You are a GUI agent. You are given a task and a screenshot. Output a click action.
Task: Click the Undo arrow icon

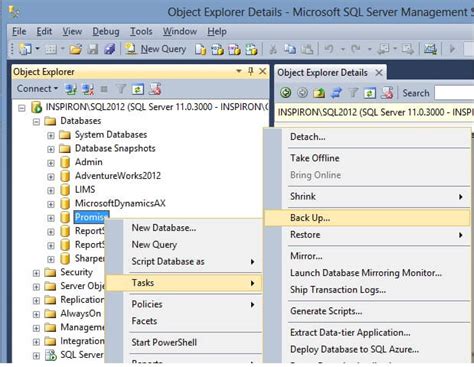pos(329,49)
